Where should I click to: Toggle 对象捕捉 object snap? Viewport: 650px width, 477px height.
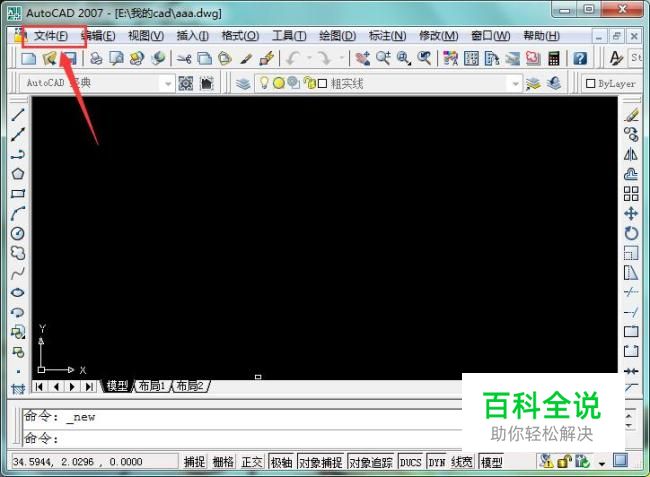tap(320, 462)
